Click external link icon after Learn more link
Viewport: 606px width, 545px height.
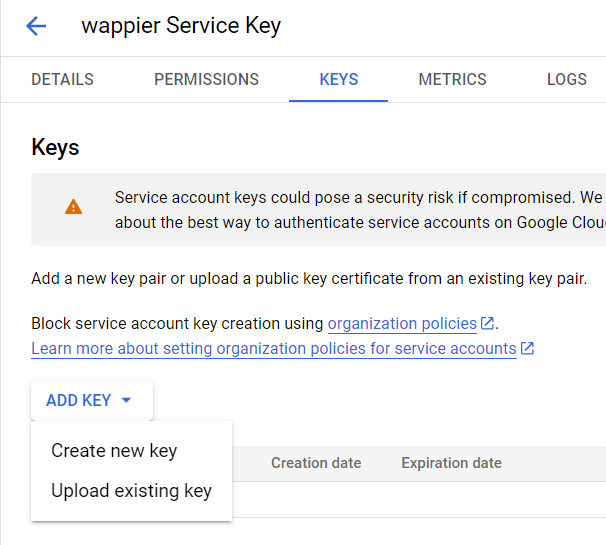pos(527,348)
